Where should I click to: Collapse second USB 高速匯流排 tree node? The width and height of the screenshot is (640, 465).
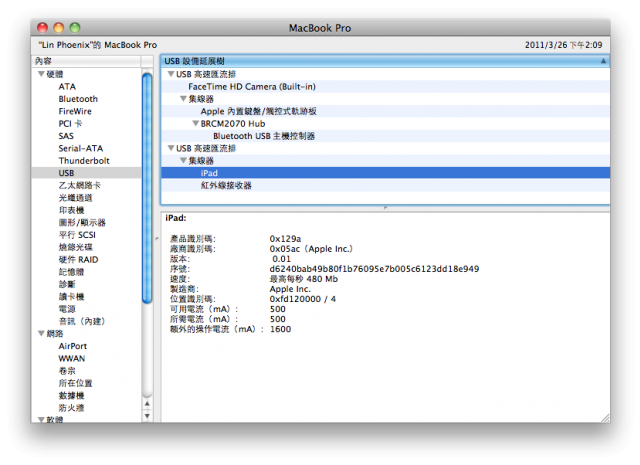[171, 148]
